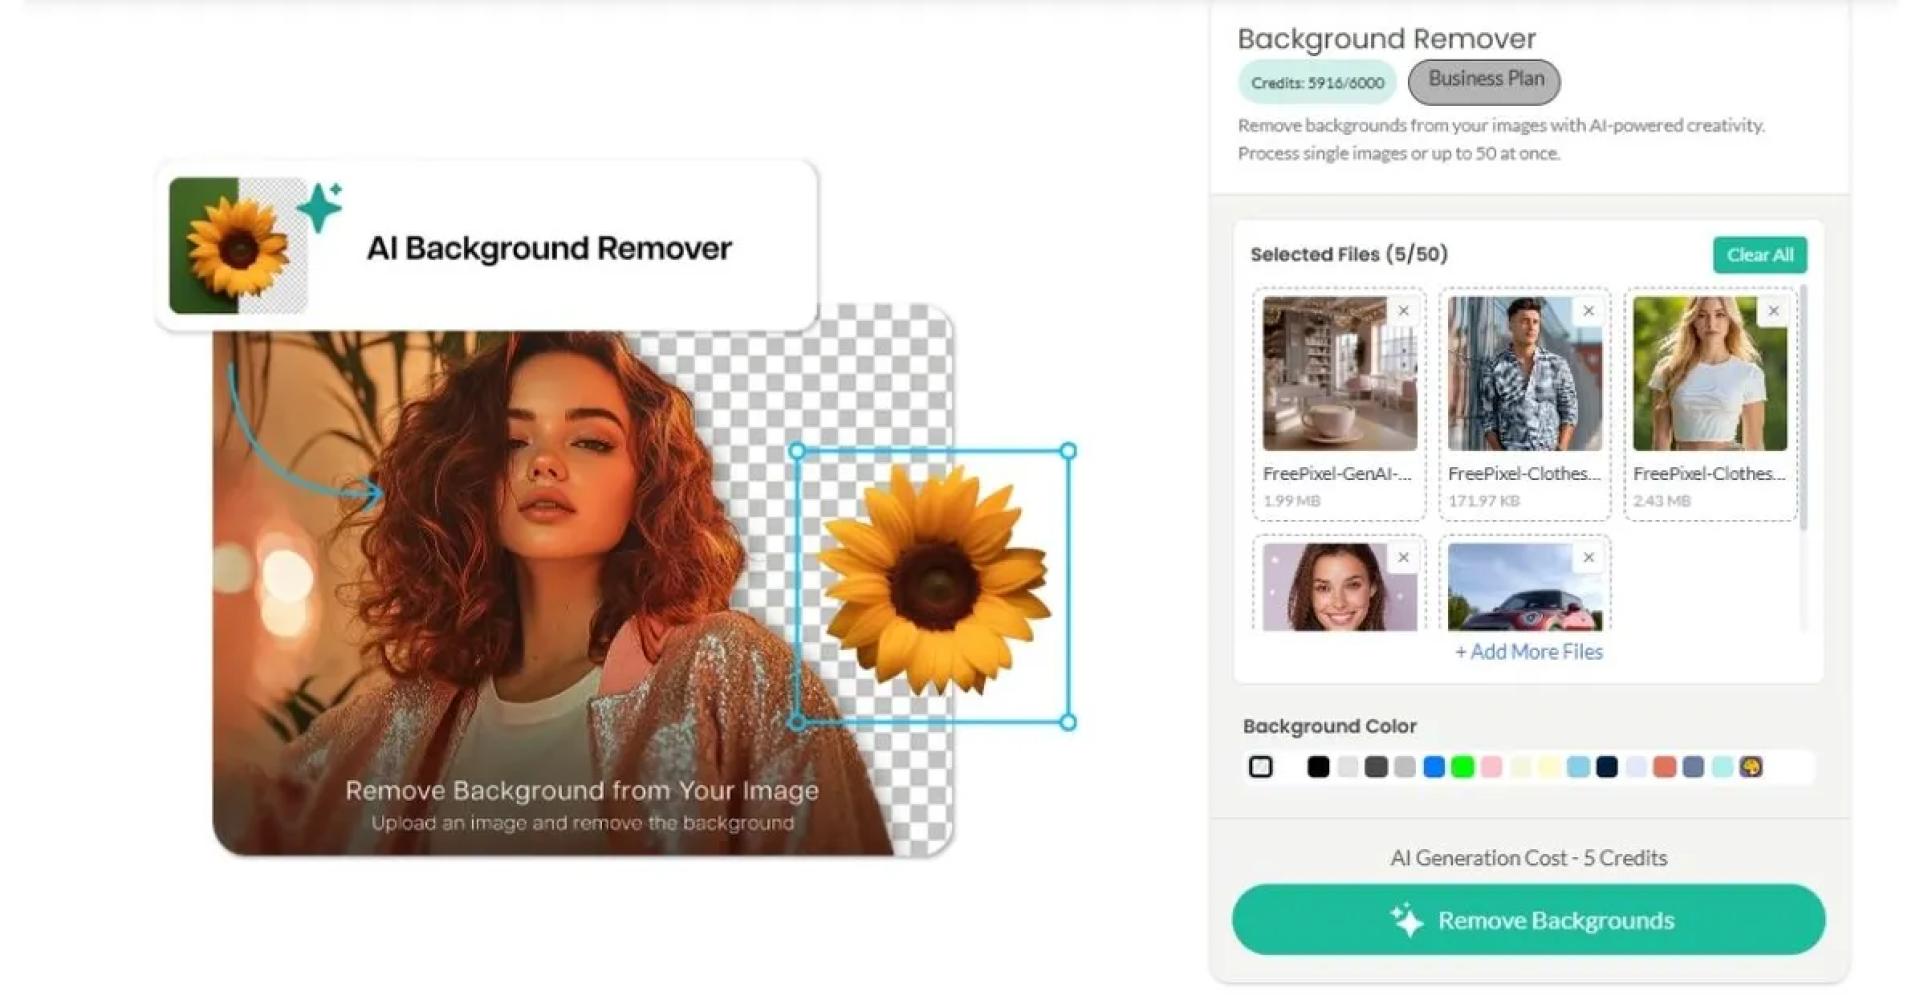The width and height of the screenshot is (1920, 1008).
Task: Remove the red car image file
Action: (x=1588, y=558)
